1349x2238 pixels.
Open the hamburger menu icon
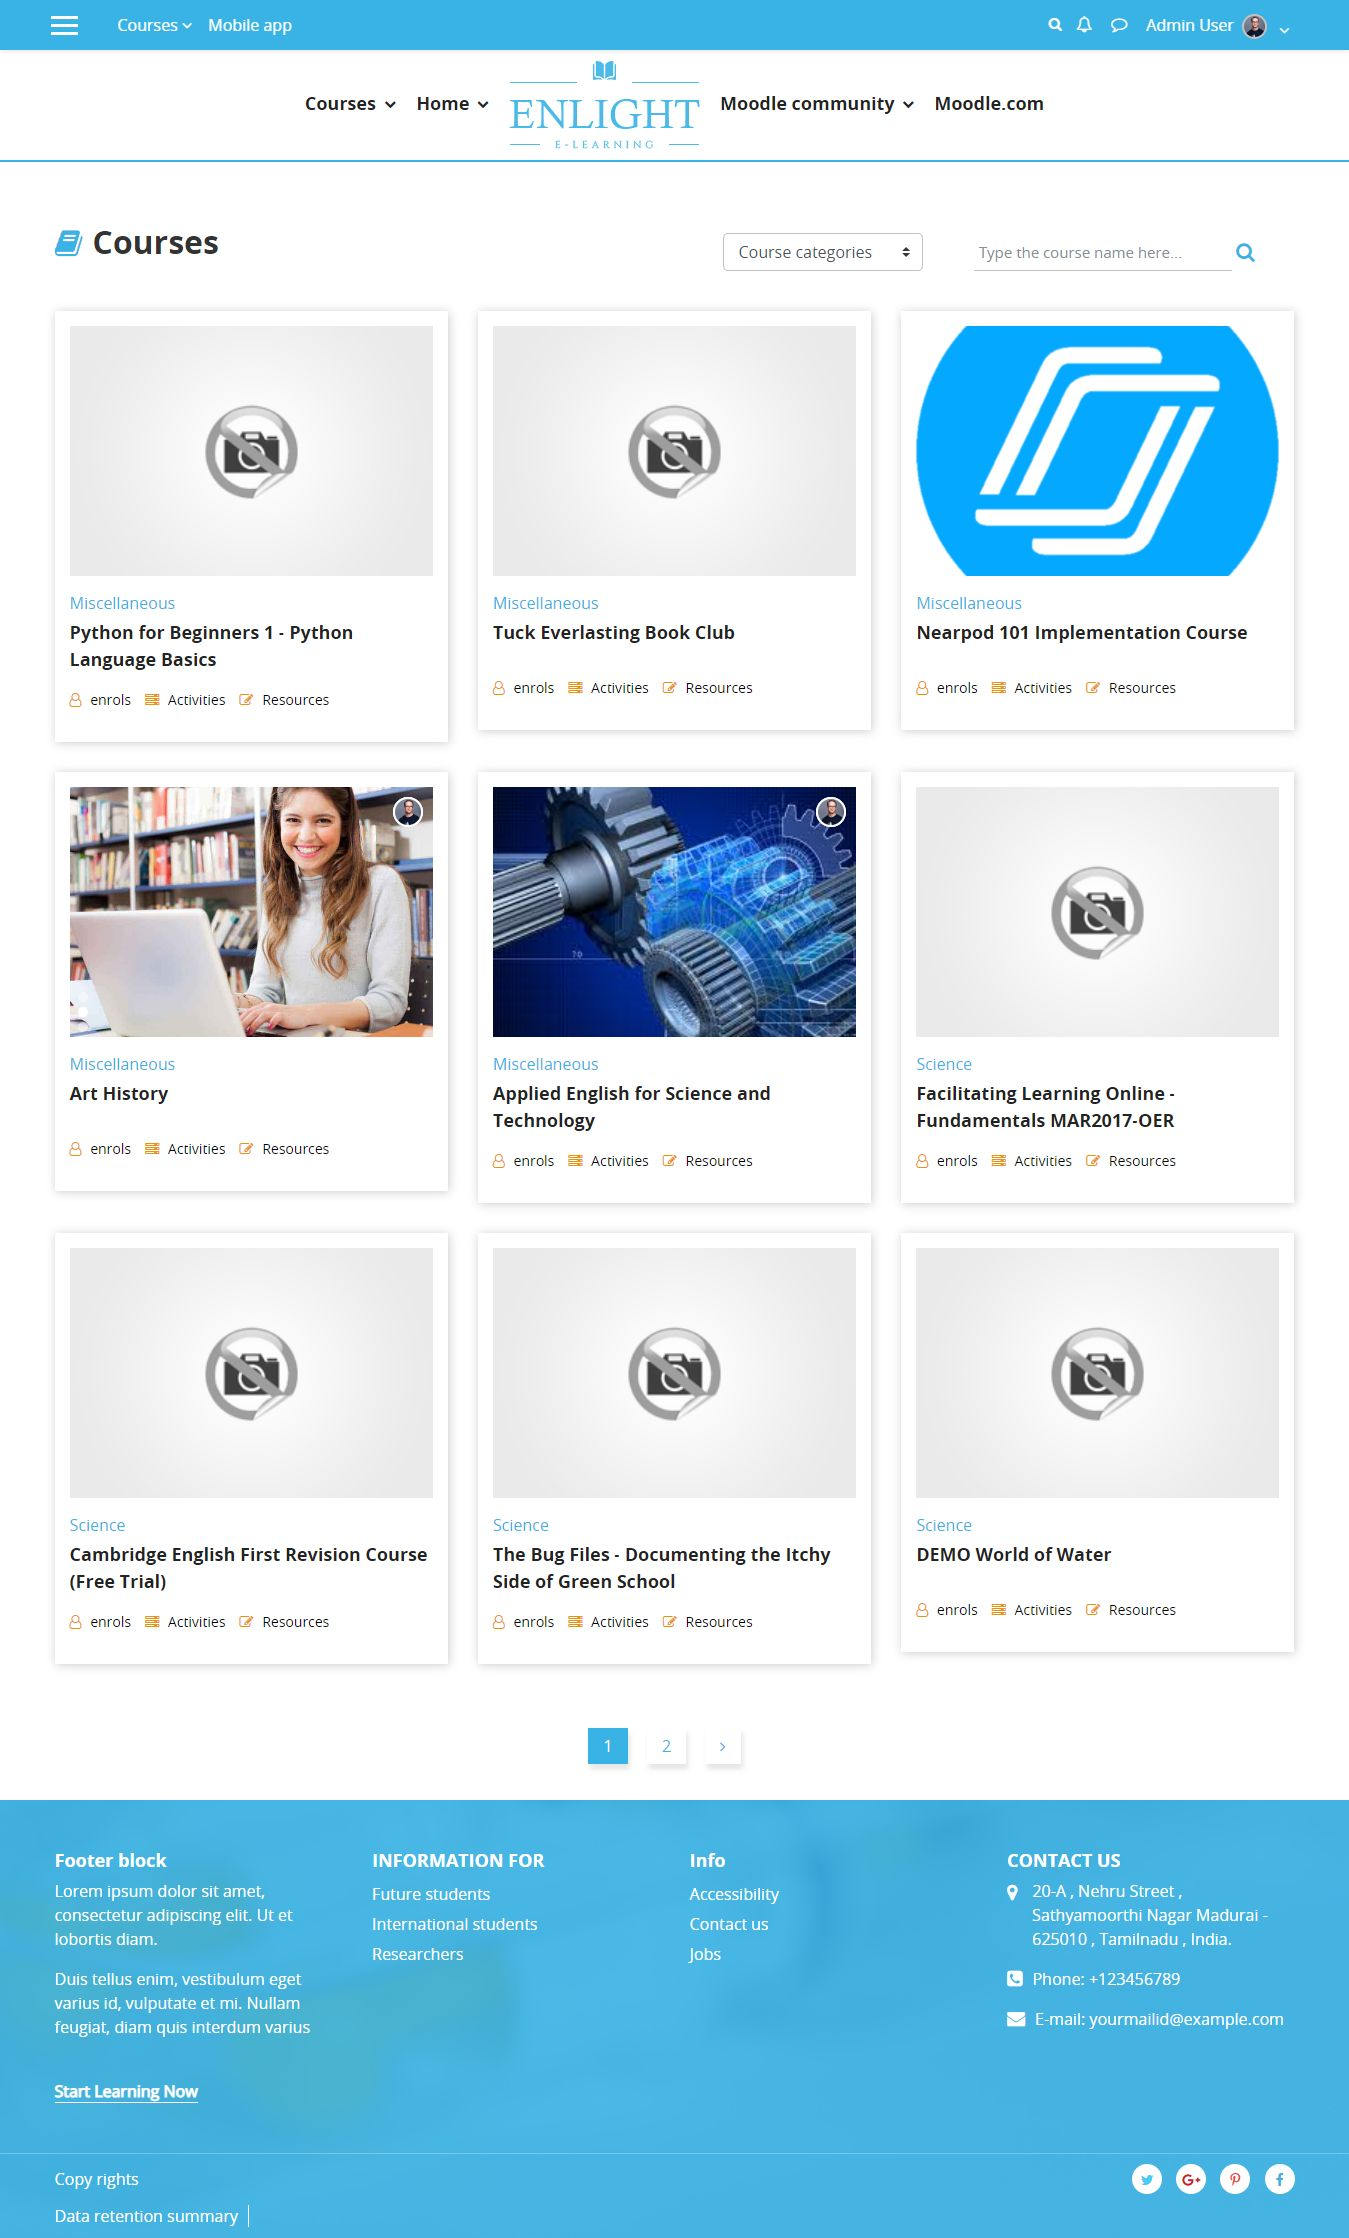coord(64,25)
